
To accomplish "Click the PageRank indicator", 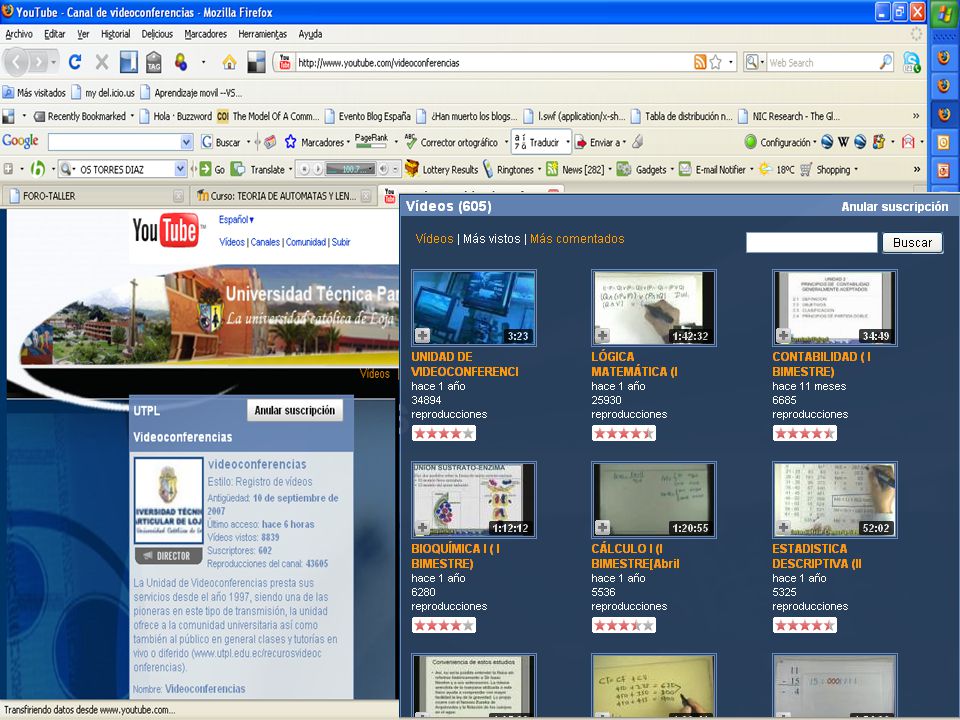I will pos(372,141).
